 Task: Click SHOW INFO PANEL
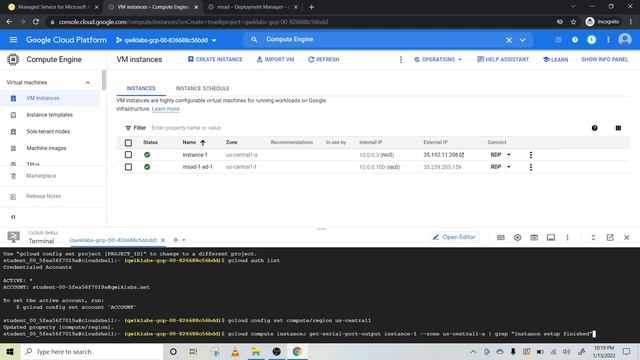pos(604,60)
